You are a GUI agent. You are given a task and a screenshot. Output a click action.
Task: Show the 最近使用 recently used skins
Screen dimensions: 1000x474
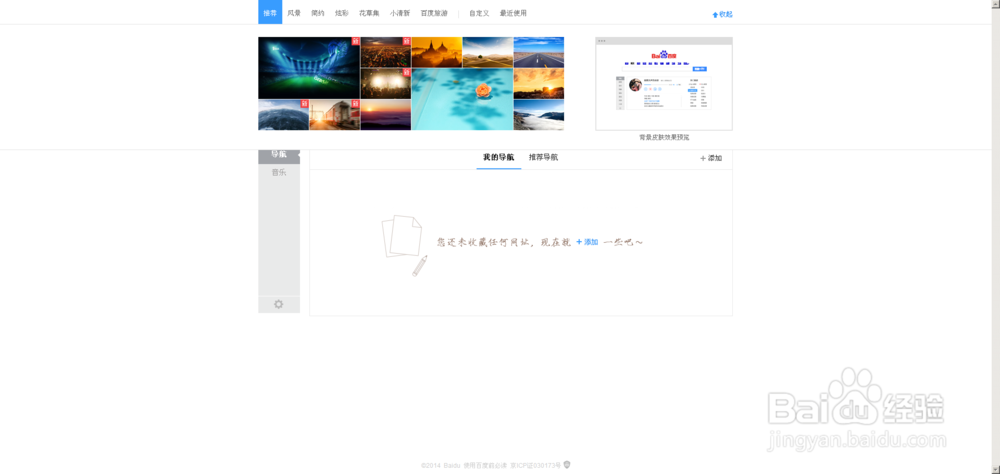tap(513, 13)
